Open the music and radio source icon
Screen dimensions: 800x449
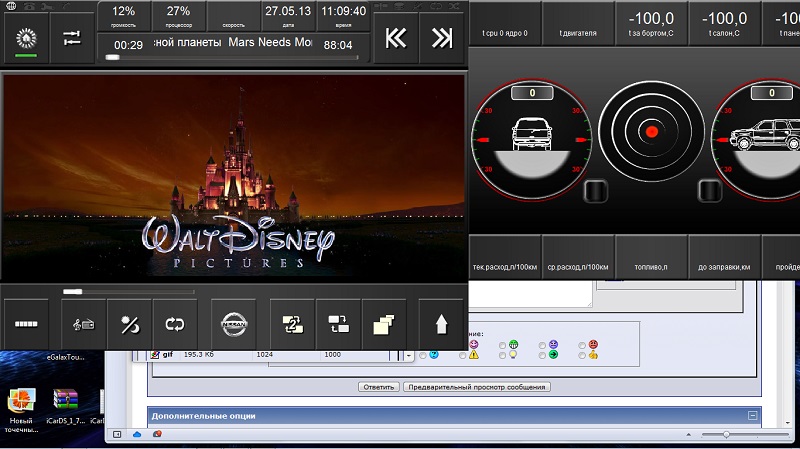82,324
